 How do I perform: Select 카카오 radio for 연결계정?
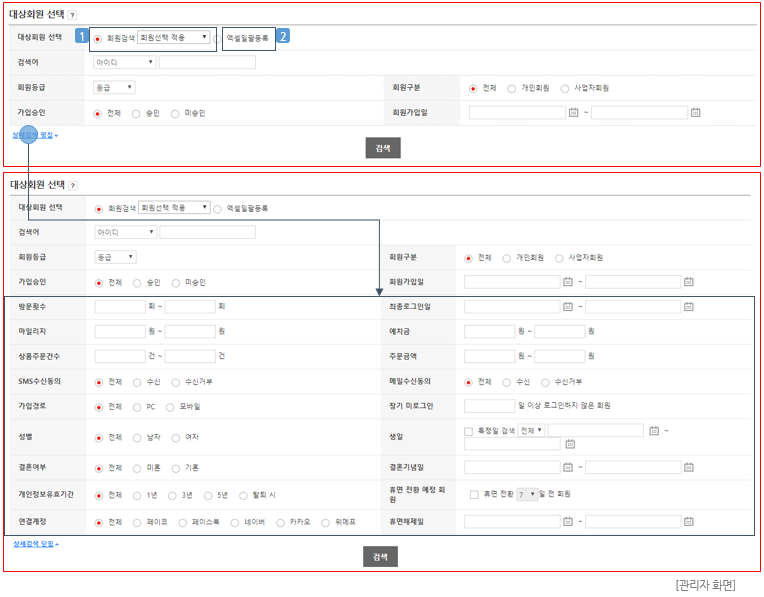pos(281,522)
